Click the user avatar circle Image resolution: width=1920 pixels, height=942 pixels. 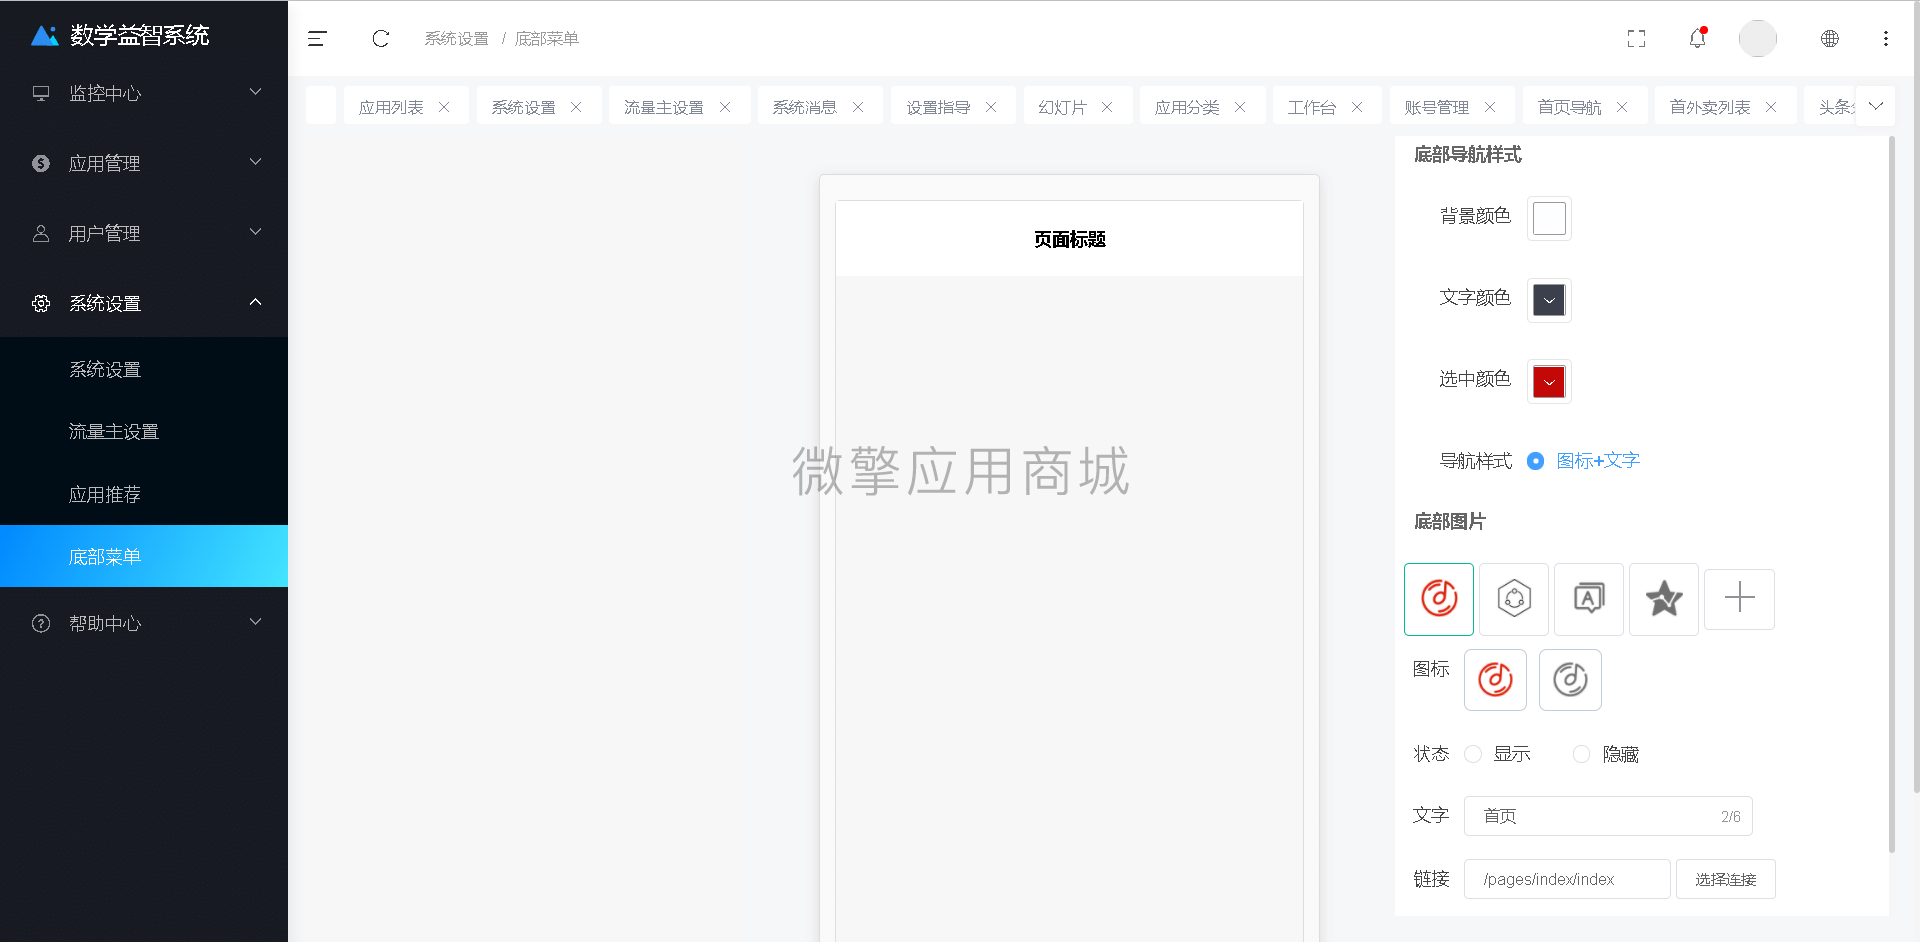1758,38
